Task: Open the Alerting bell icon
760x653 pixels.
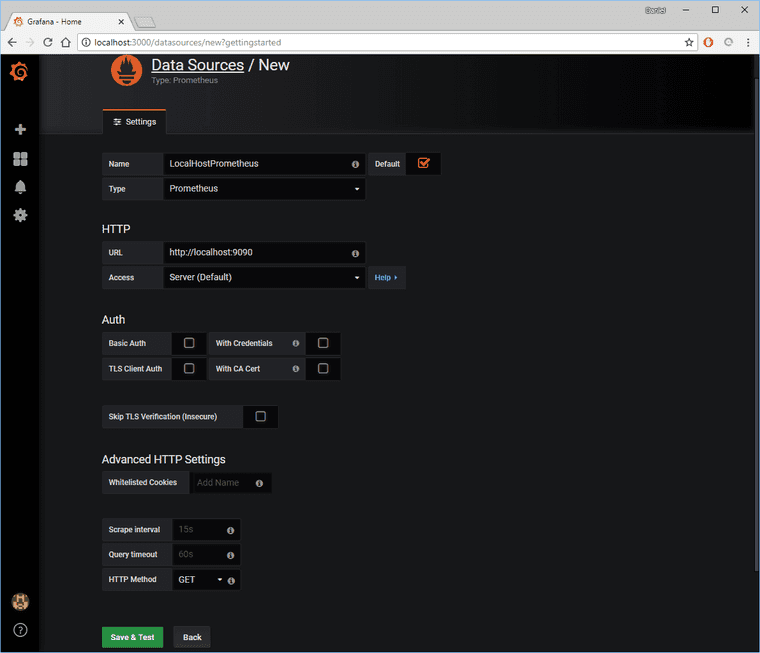Action: click(20, 187)
